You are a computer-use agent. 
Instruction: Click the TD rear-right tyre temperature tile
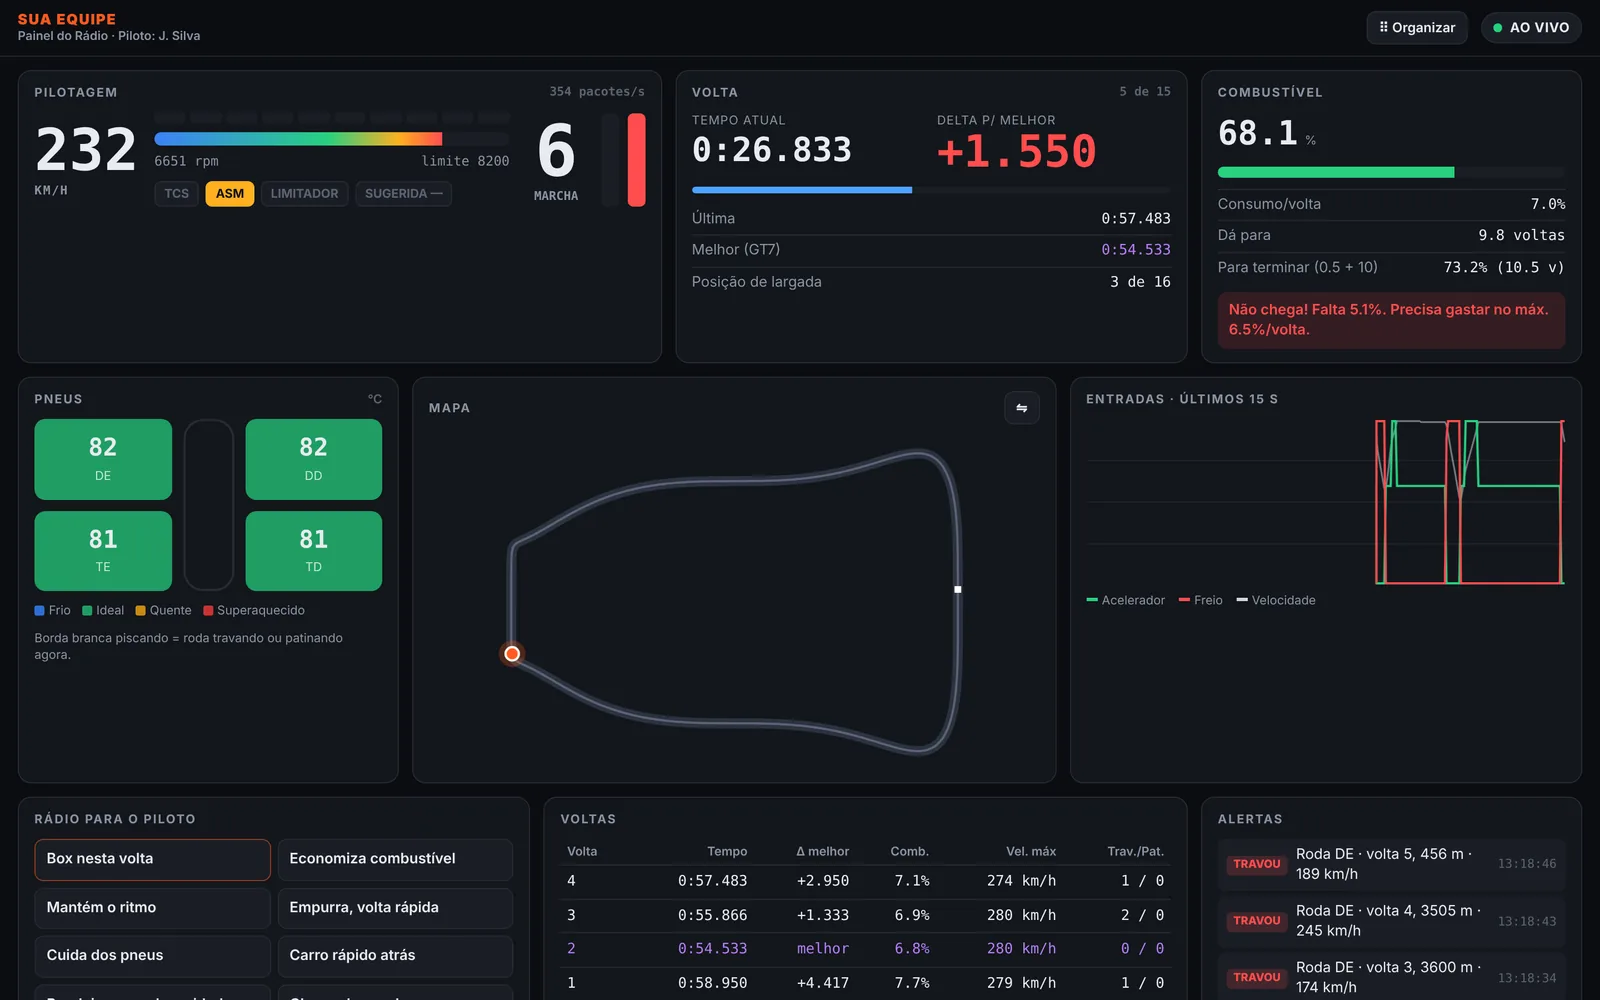pyautogui.click(x=314, y=551)
